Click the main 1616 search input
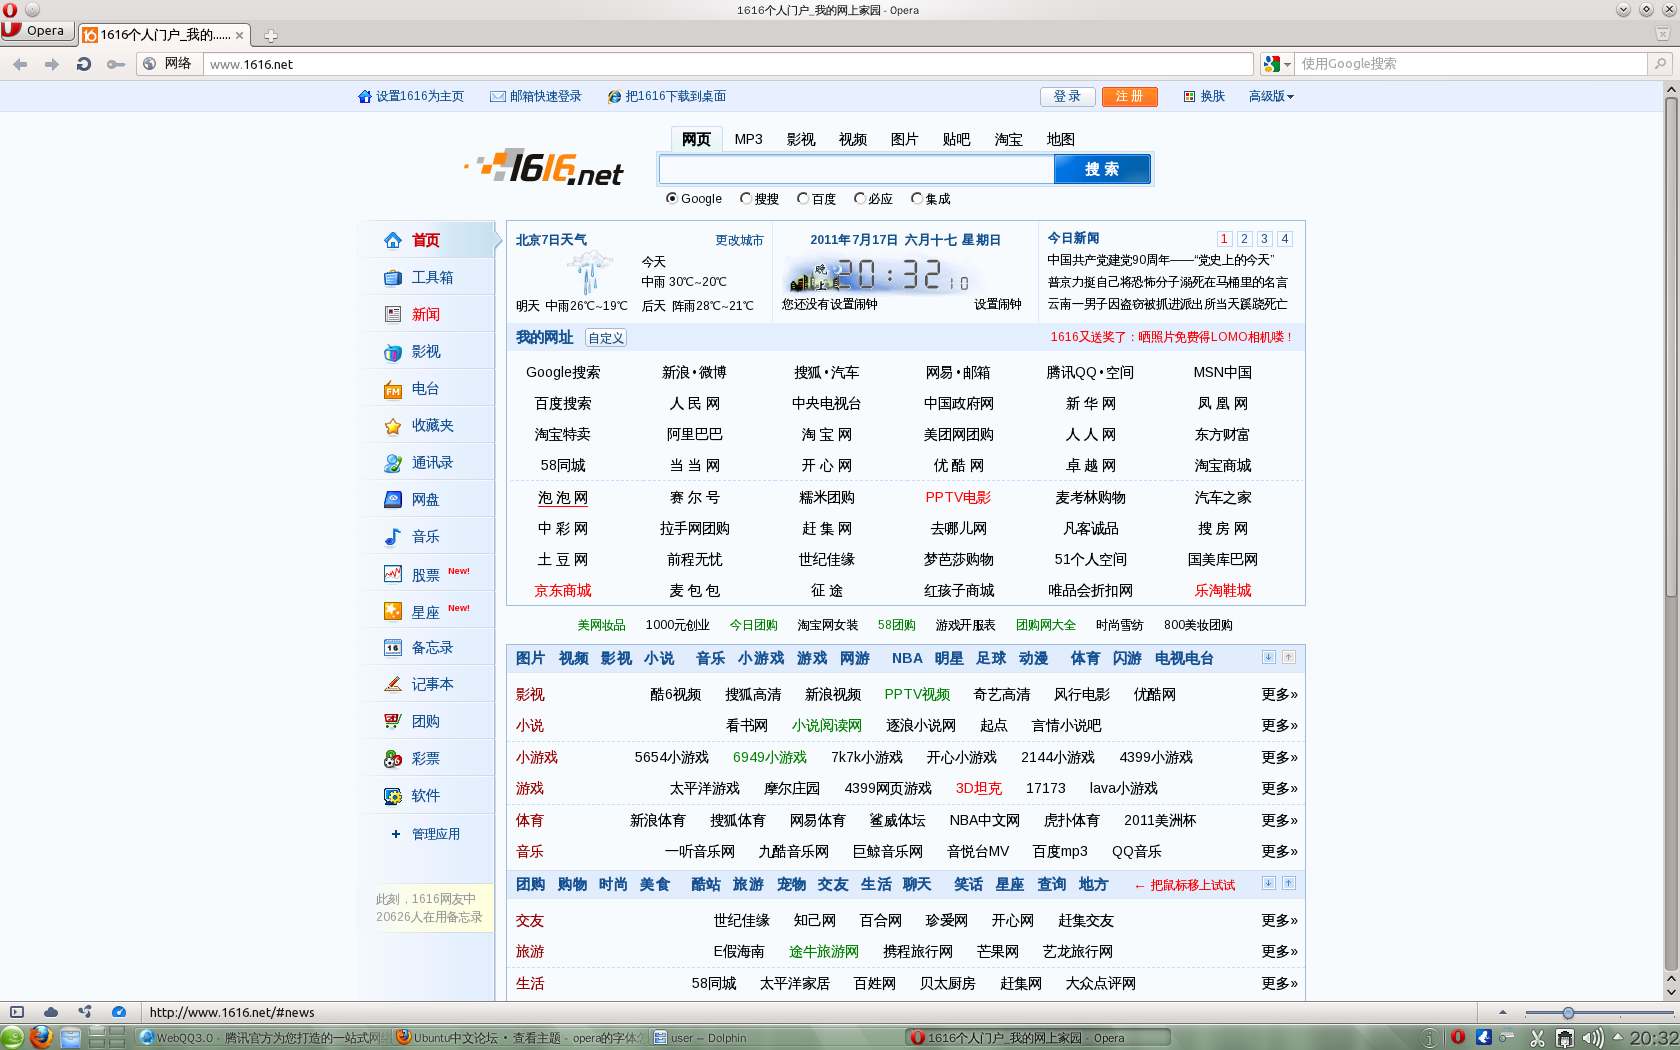The height and width of the screenshot is (1050, 1680). (856, 169)
